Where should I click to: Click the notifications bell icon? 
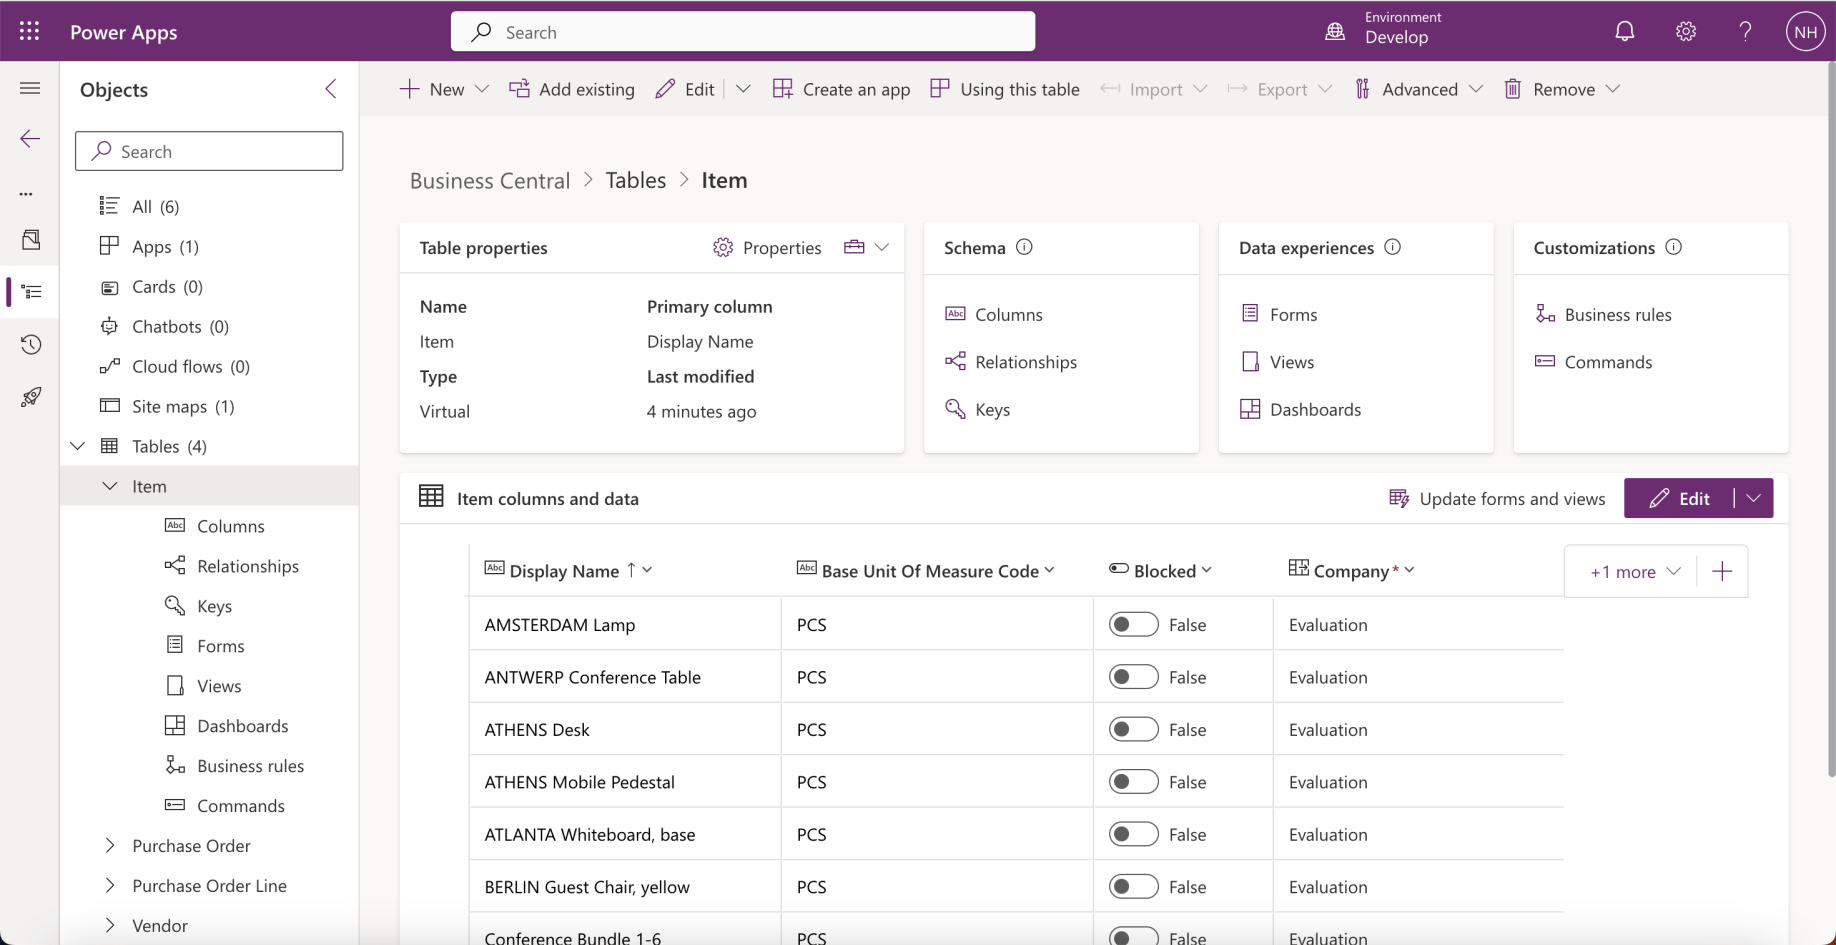click(1624, 32)
